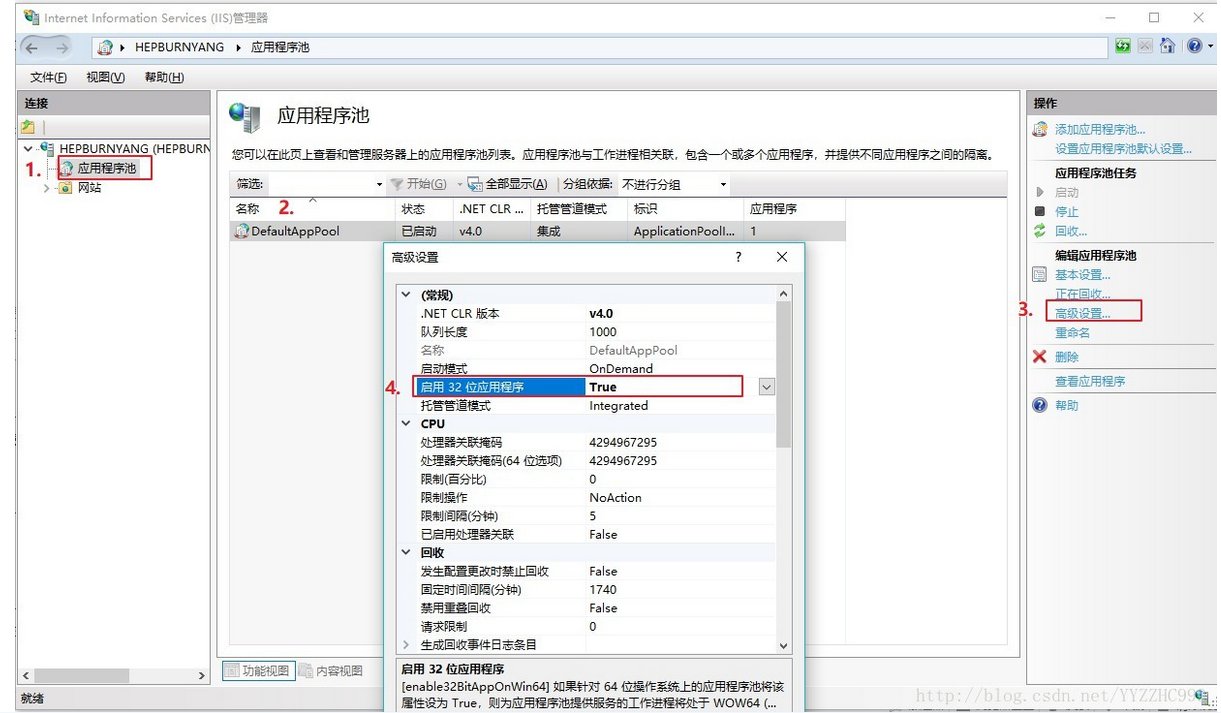Click in the 筛选 filter input field
The width and height of the screenshot is (1221, 713).
coord(320,184)
